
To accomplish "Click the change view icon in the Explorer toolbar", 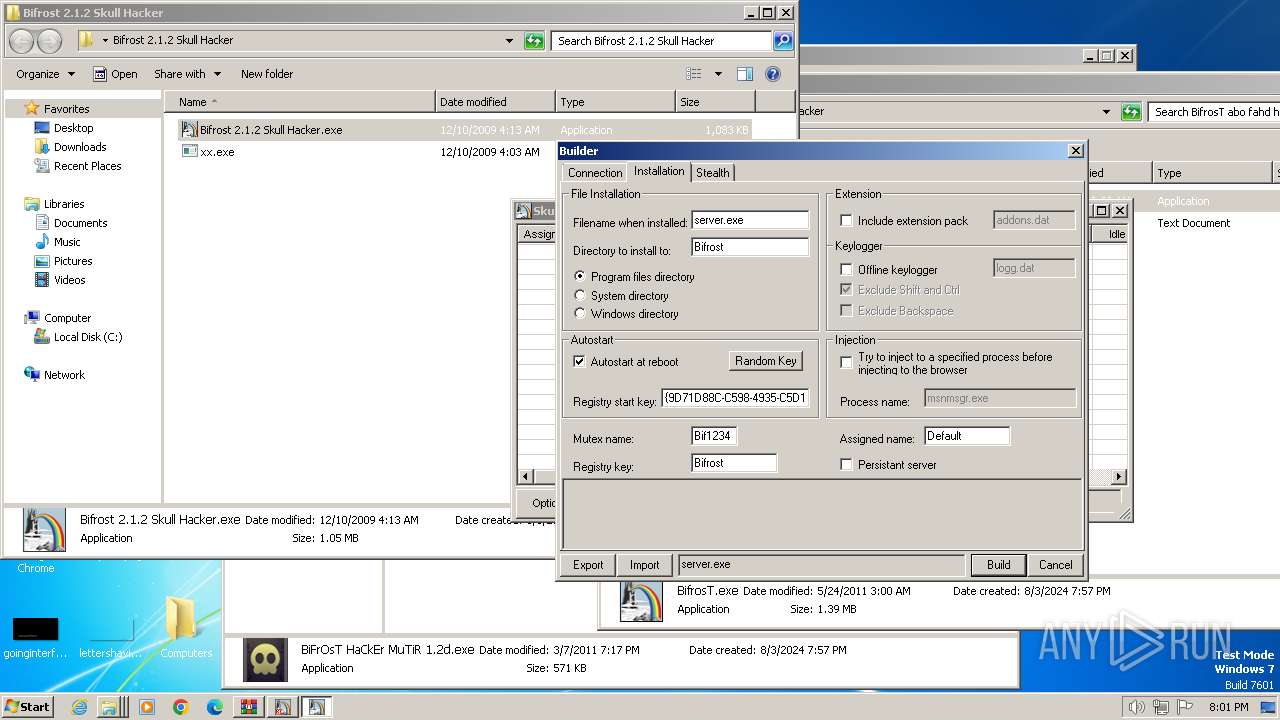I will 694,74.
